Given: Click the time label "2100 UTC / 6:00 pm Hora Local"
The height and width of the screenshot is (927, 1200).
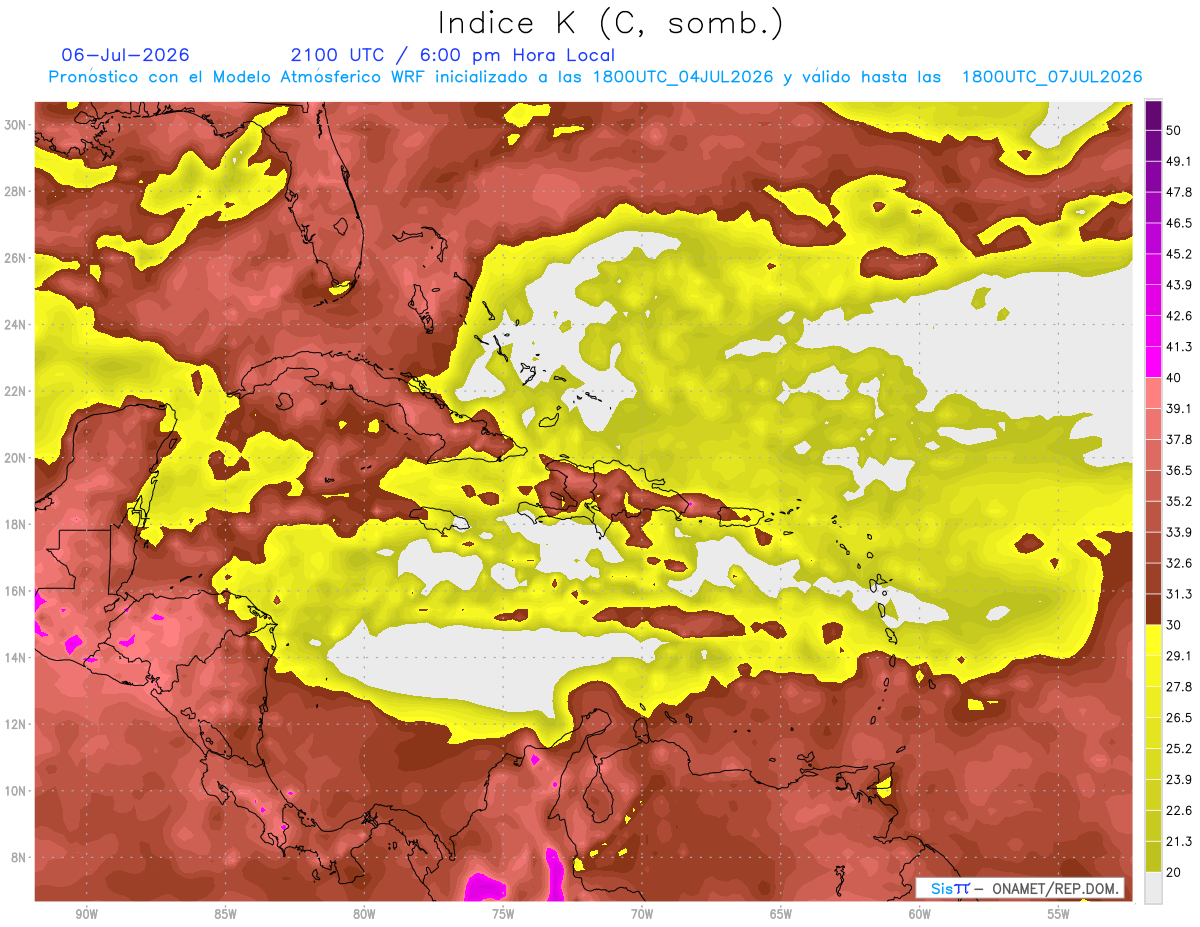Looking at the screenshot, I should pos(453,55).
